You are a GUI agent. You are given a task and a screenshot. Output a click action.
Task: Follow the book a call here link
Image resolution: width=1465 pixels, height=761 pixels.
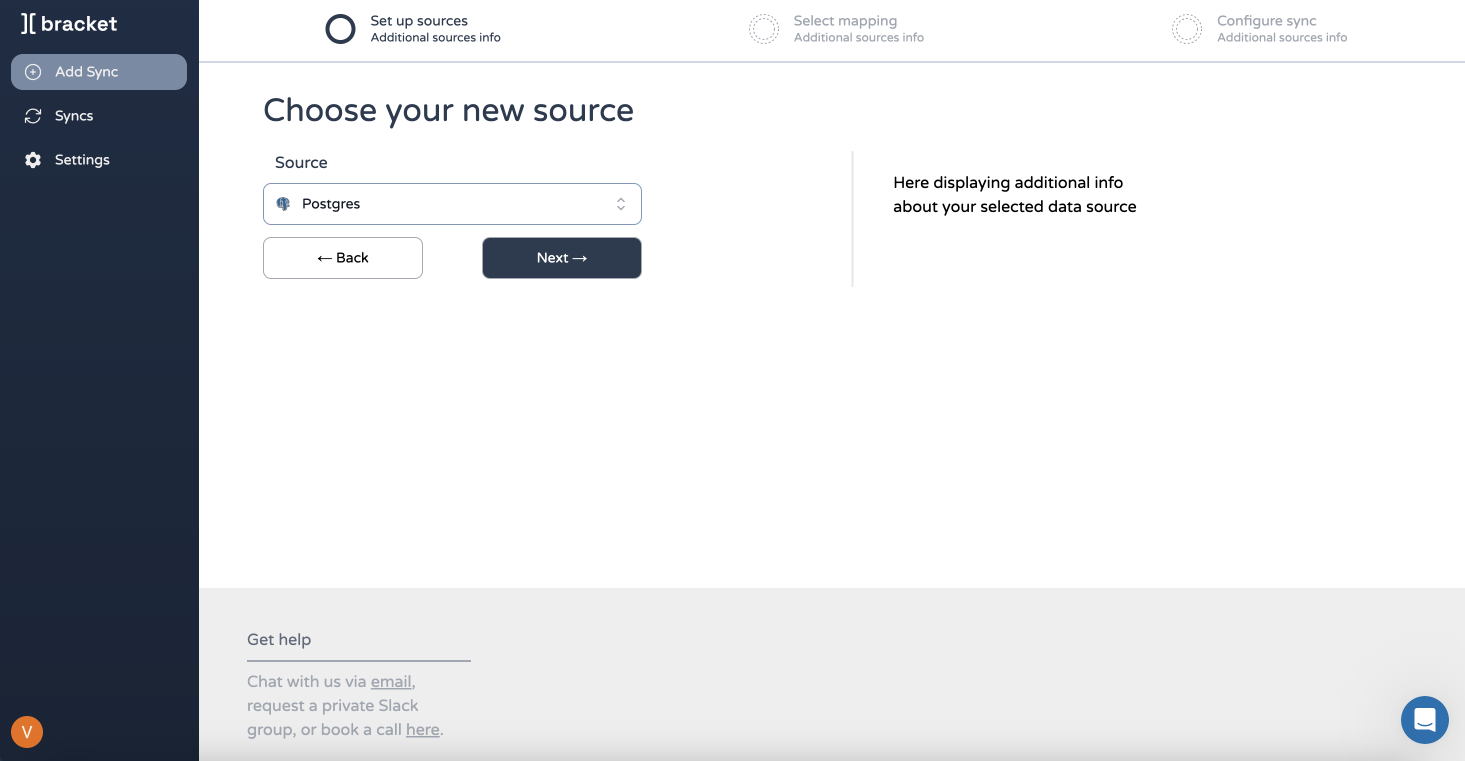click(x=422, y=730)
